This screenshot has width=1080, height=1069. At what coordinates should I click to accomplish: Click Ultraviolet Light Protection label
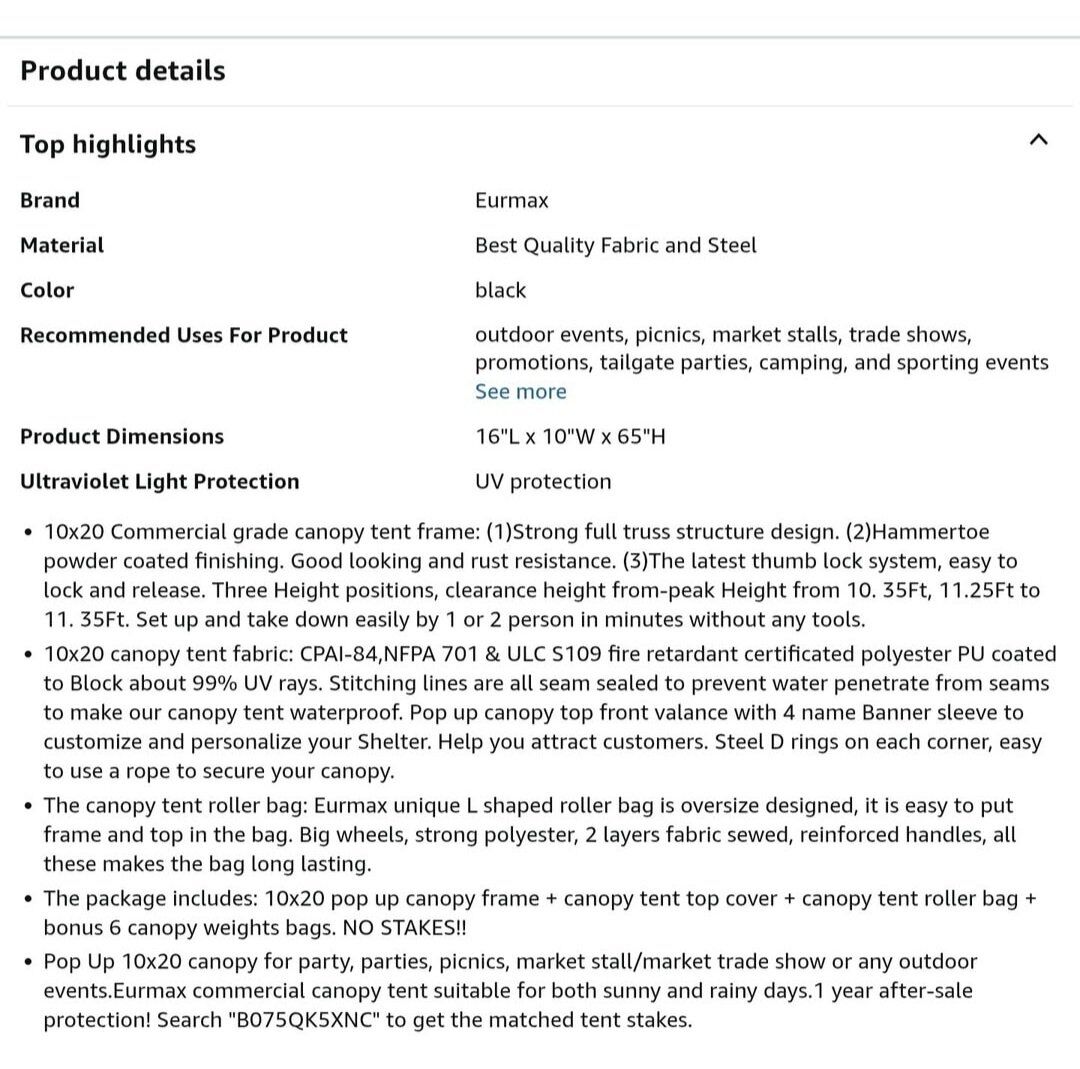click(160, 481)
